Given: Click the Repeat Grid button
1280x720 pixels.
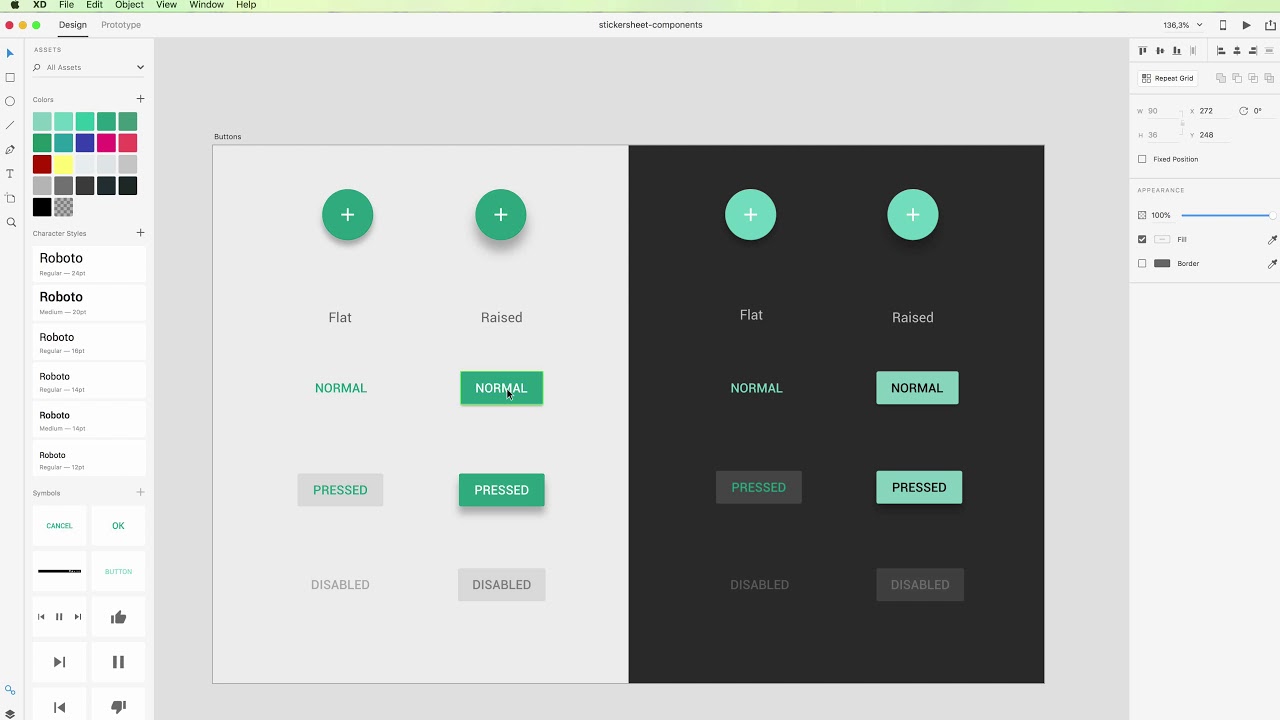Looking at the screenshot, I should click(x=1167, y=78).
